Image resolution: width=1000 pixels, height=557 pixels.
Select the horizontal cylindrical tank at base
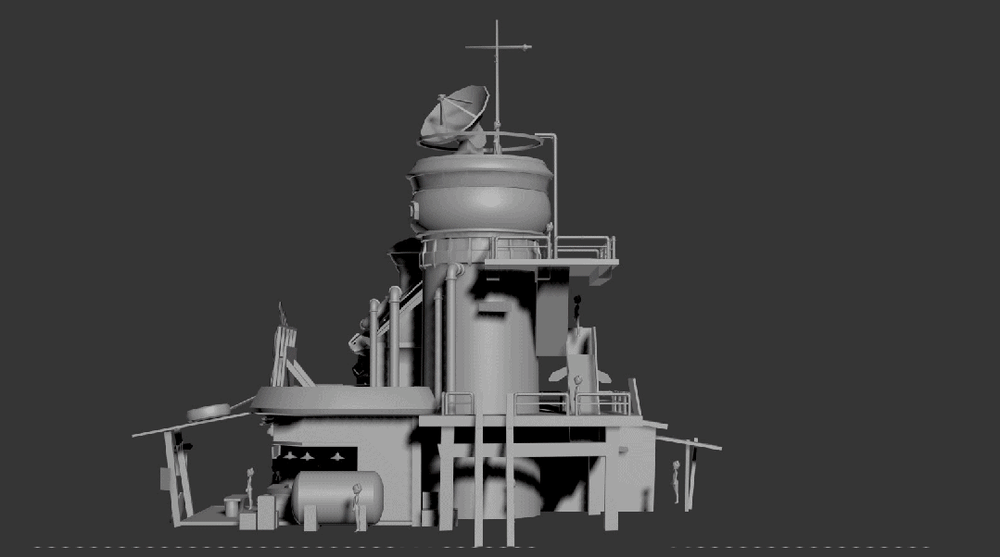(337, 497)
